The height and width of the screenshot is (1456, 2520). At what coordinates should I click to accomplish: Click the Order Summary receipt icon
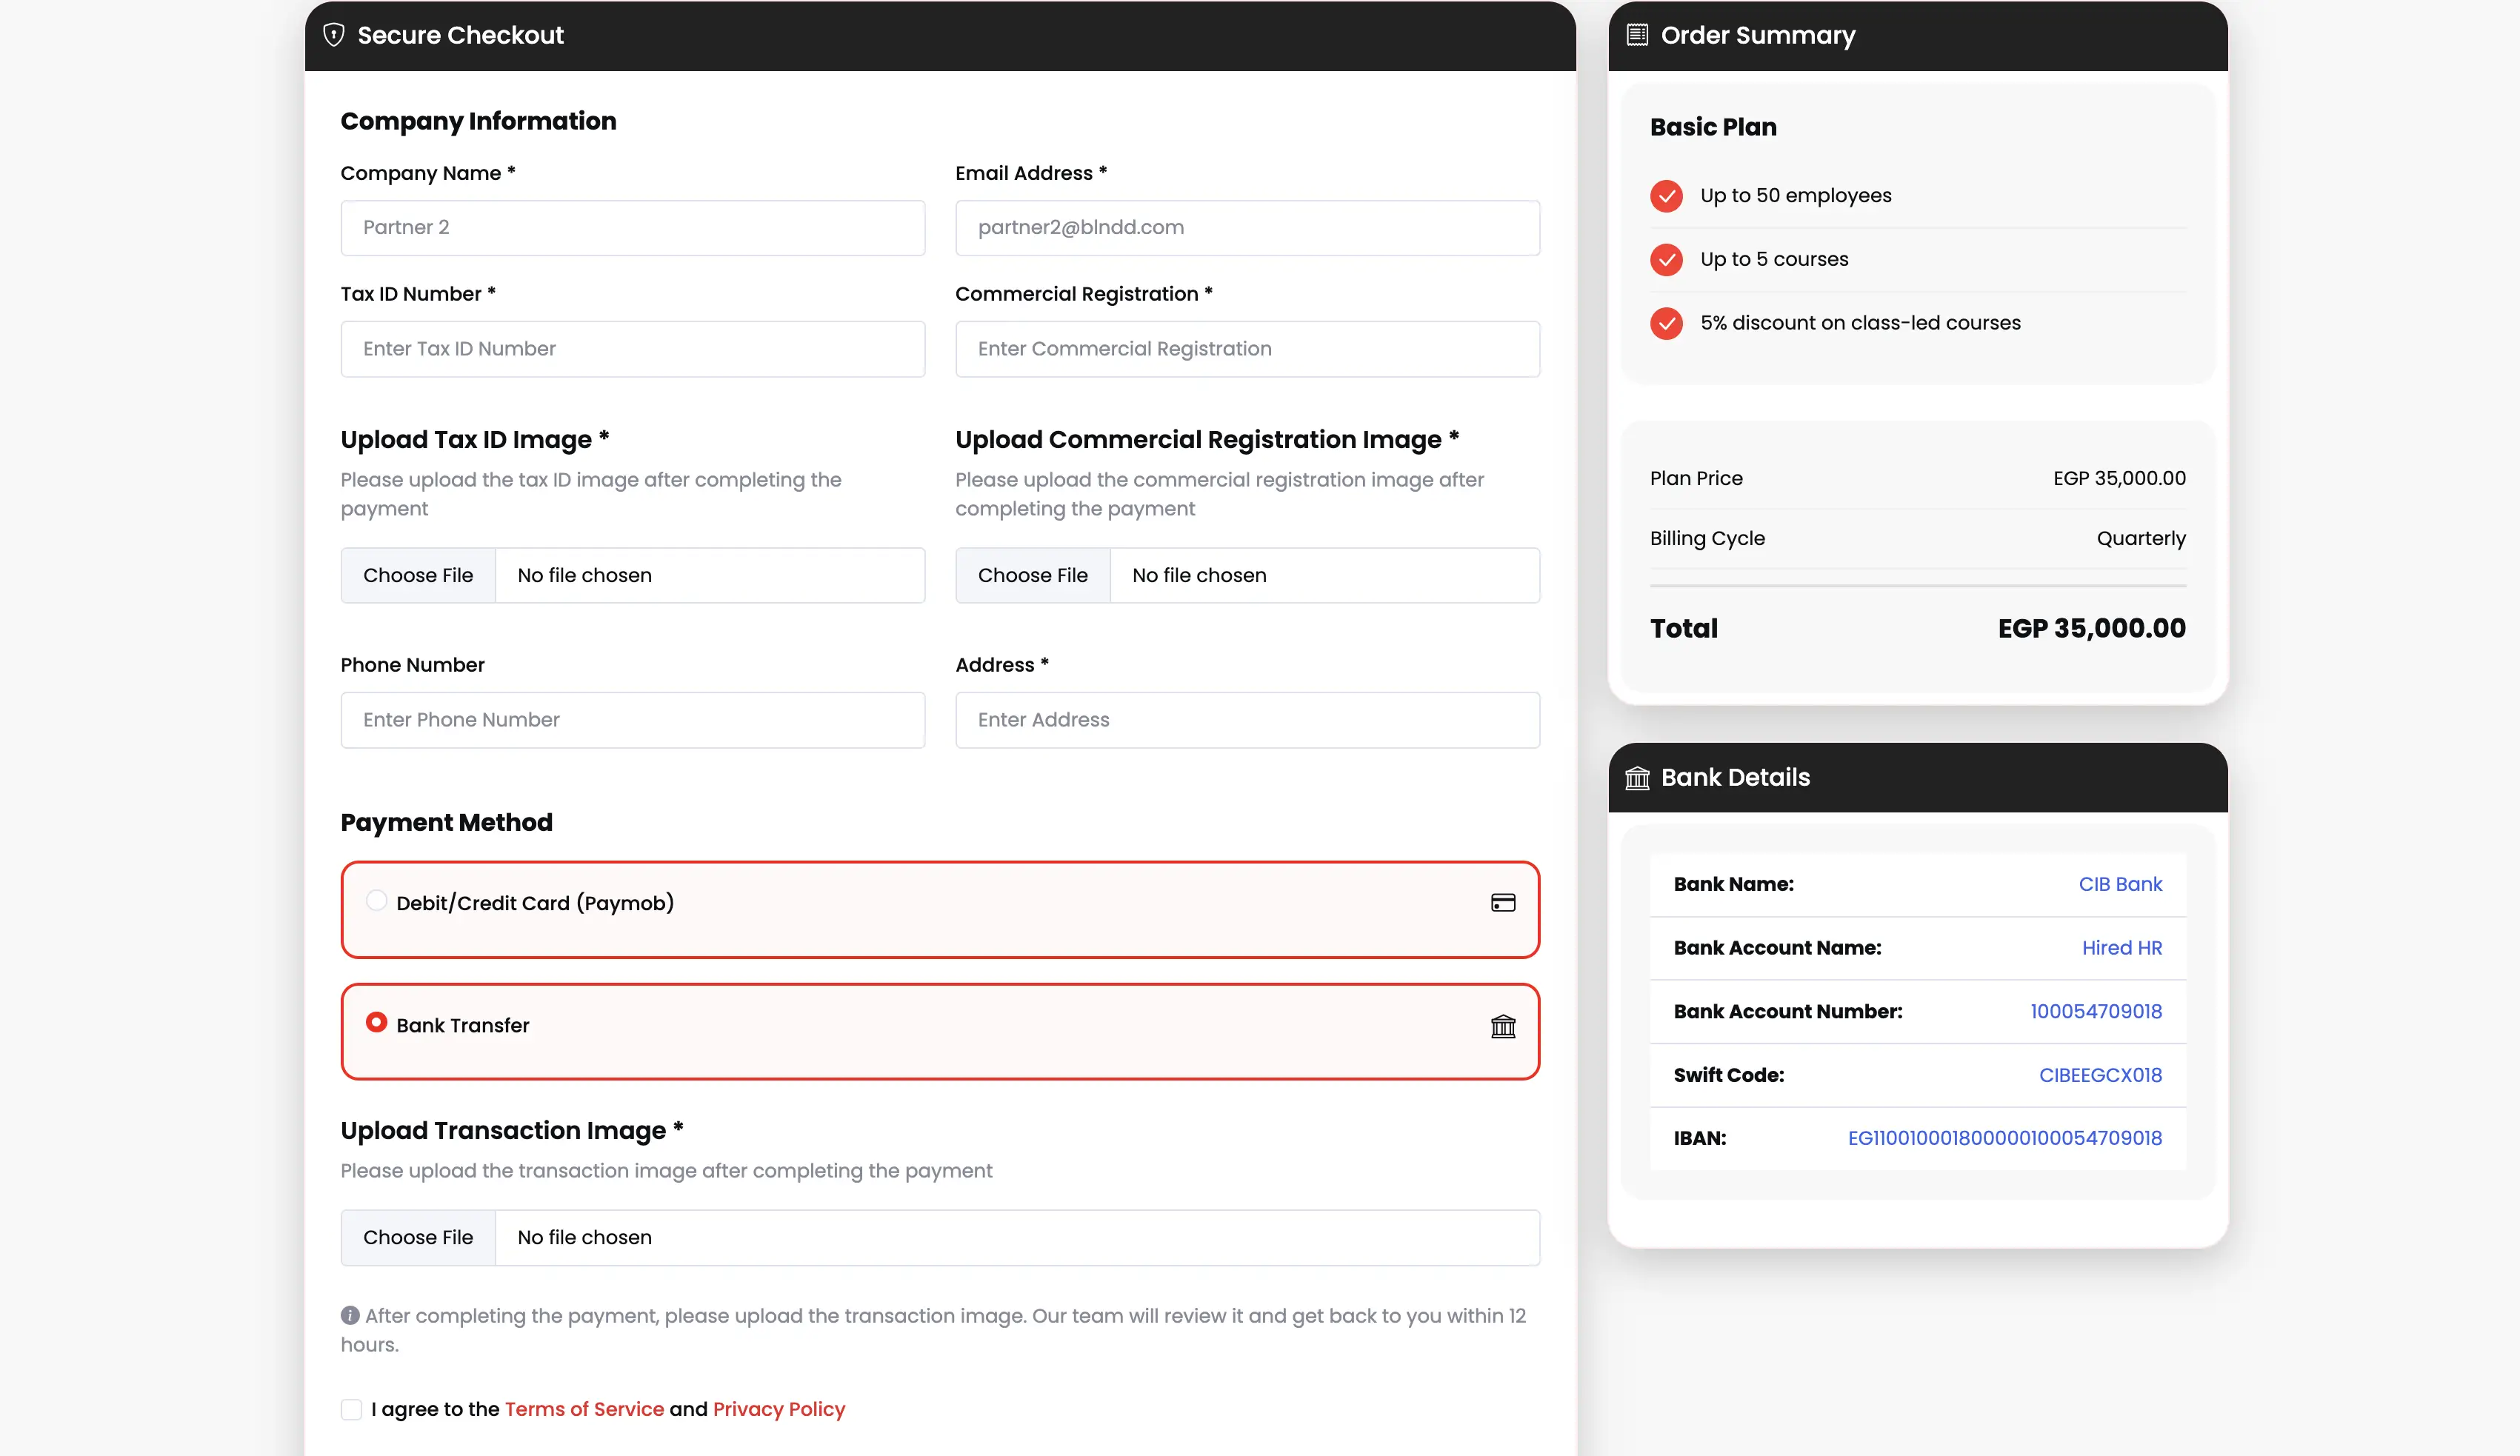(x=1637, y=35)
